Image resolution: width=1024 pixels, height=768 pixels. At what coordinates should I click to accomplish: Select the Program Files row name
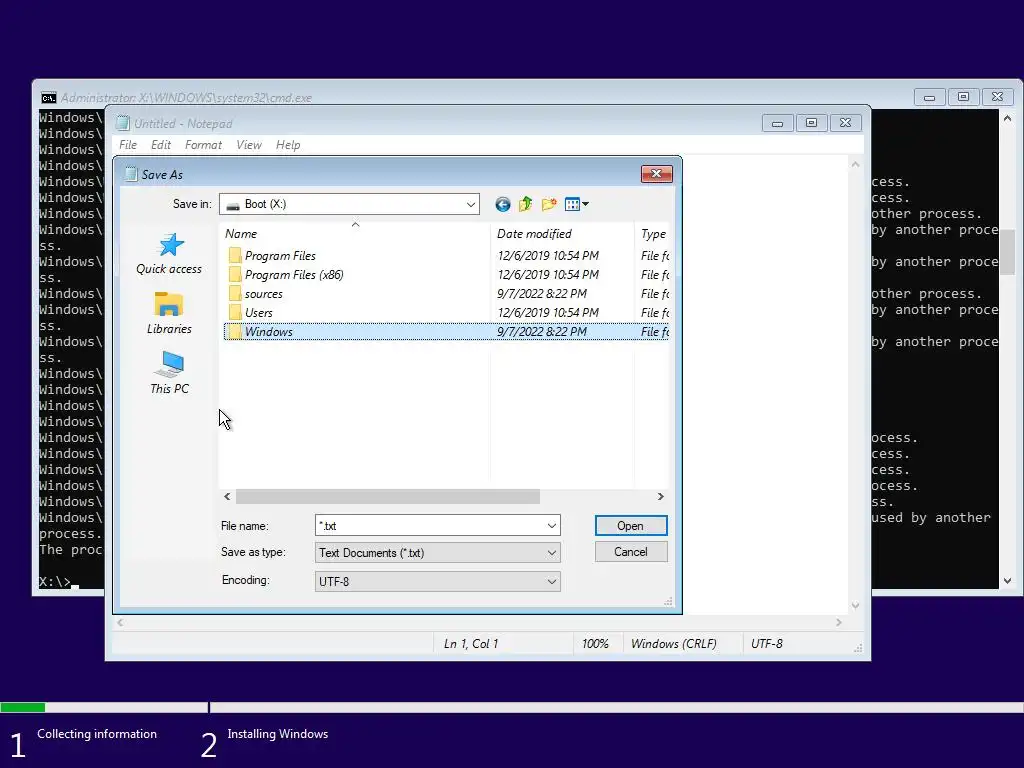pos(280,256)
